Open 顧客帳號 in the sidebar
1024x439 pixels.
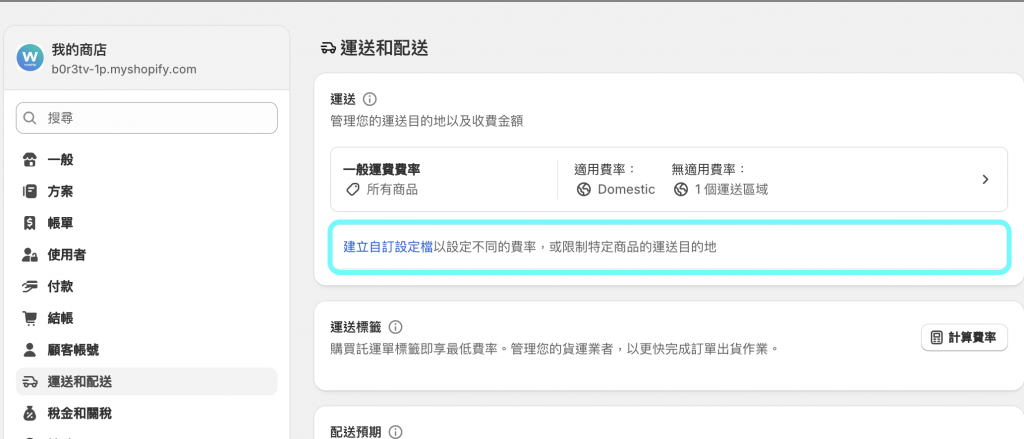(x=73, y=350)
